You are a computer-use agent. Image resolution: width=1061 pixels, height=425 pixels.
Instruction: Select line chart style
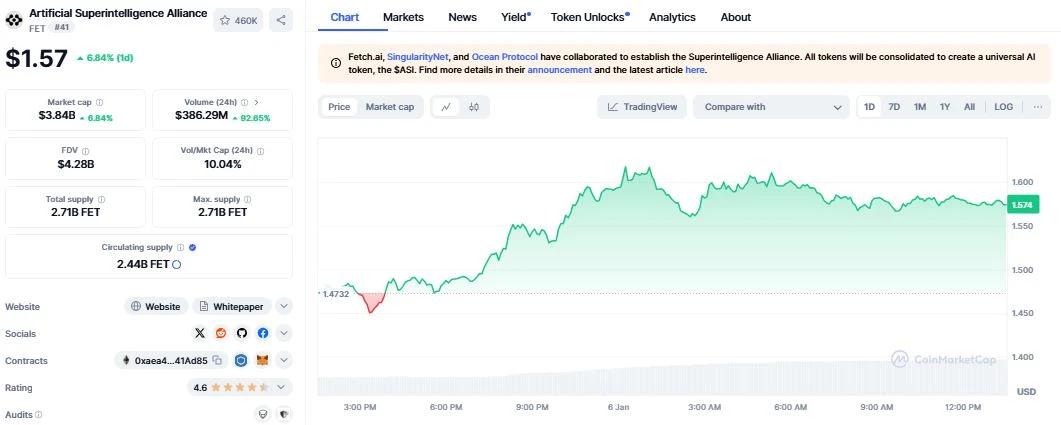click(446, 107)
